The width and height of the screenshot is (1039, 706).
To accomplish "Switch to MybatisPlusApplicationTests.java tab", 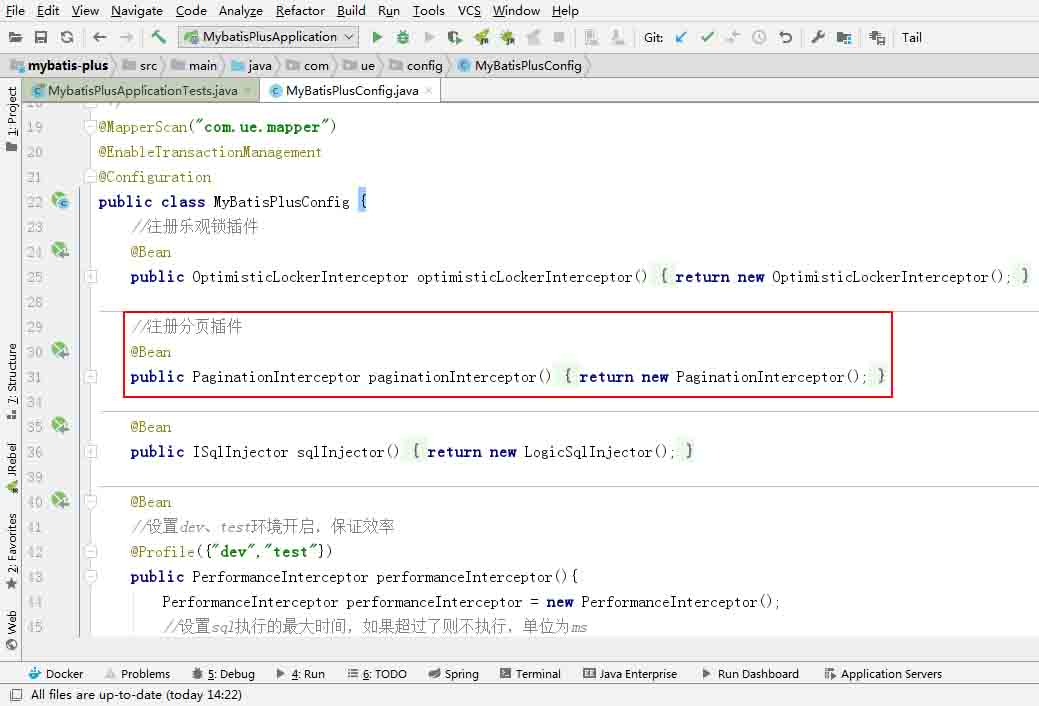I will (142, 90).
